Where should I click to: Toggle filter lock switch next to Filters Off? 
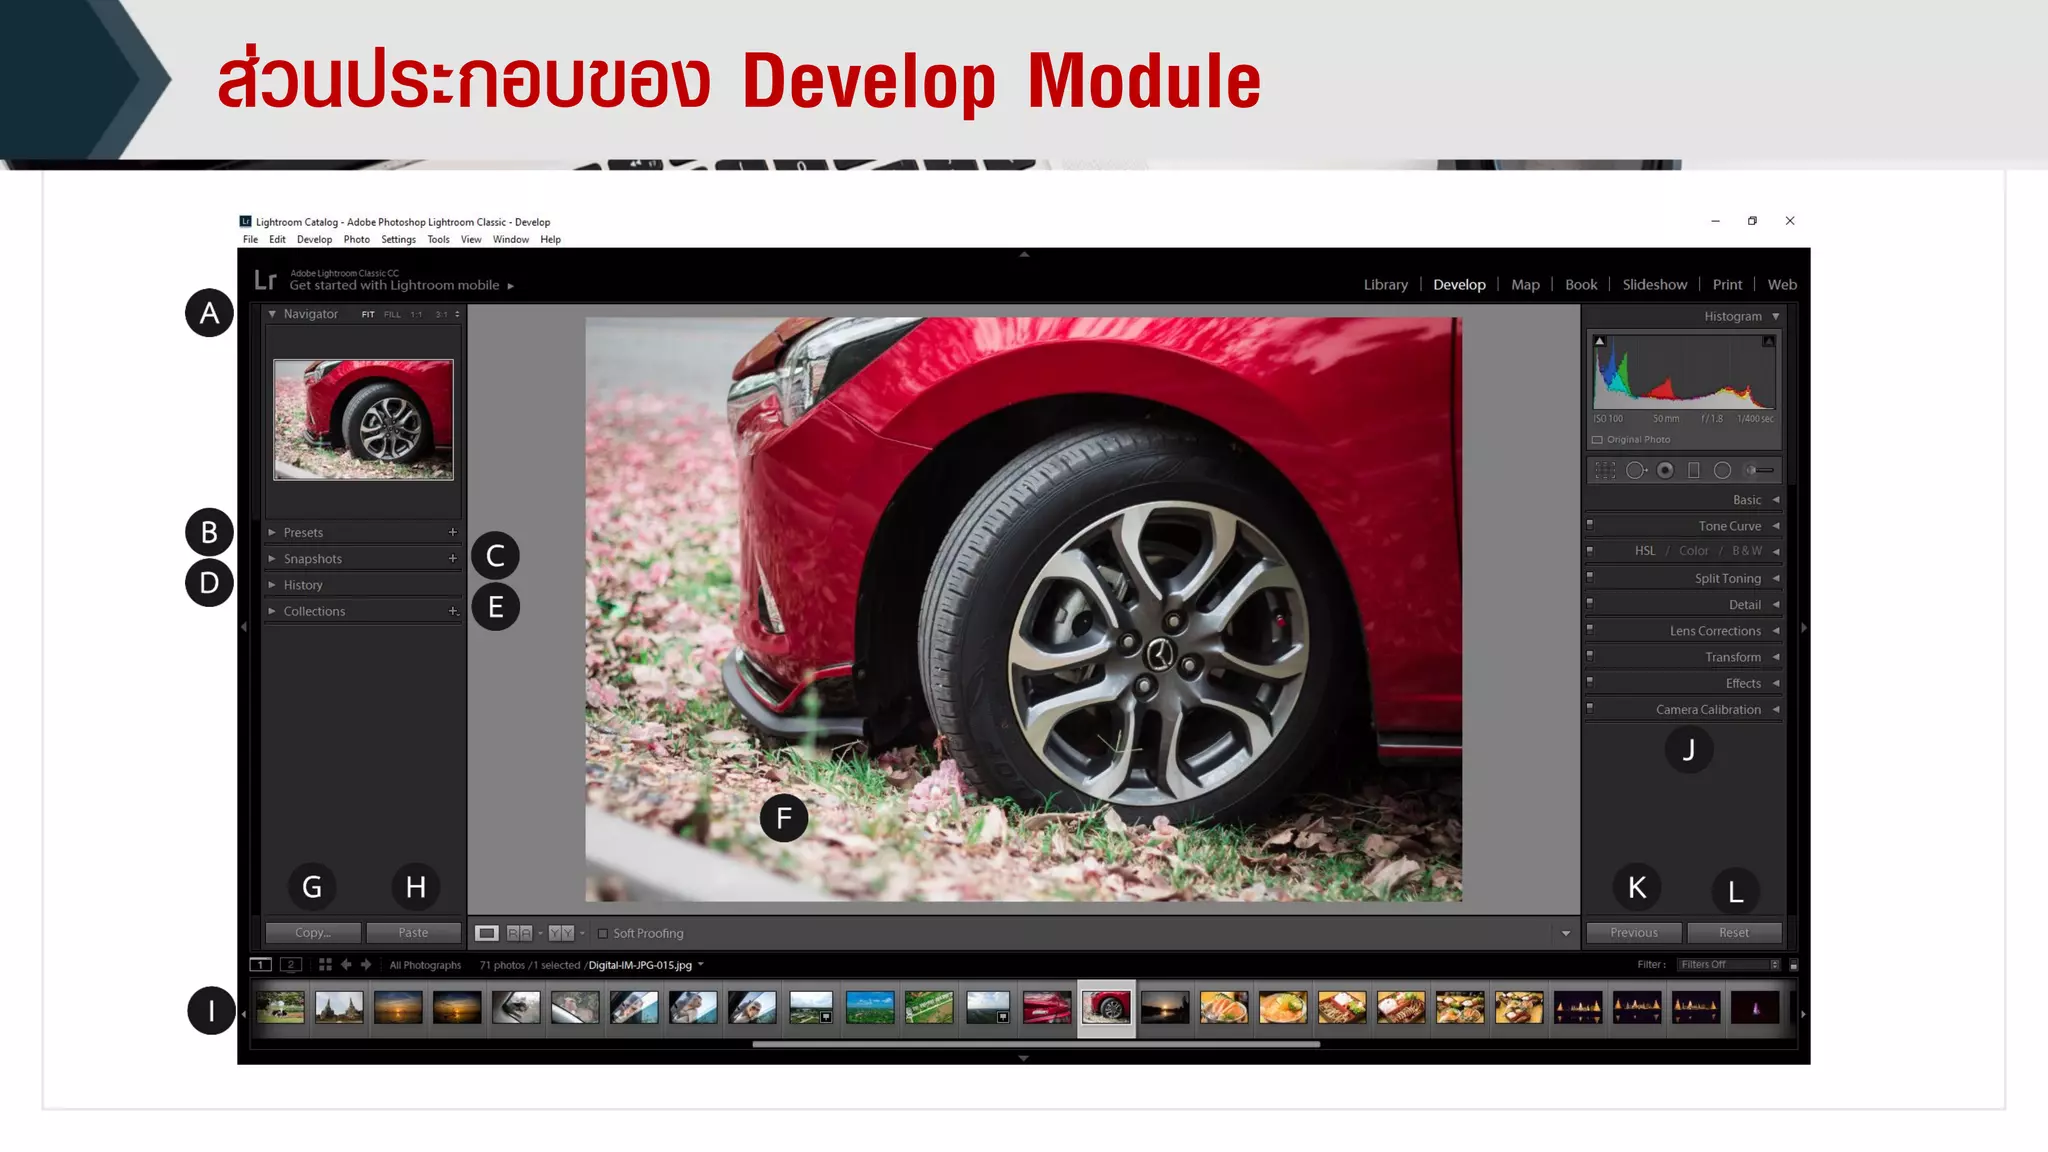click(x=1794, y=965)
